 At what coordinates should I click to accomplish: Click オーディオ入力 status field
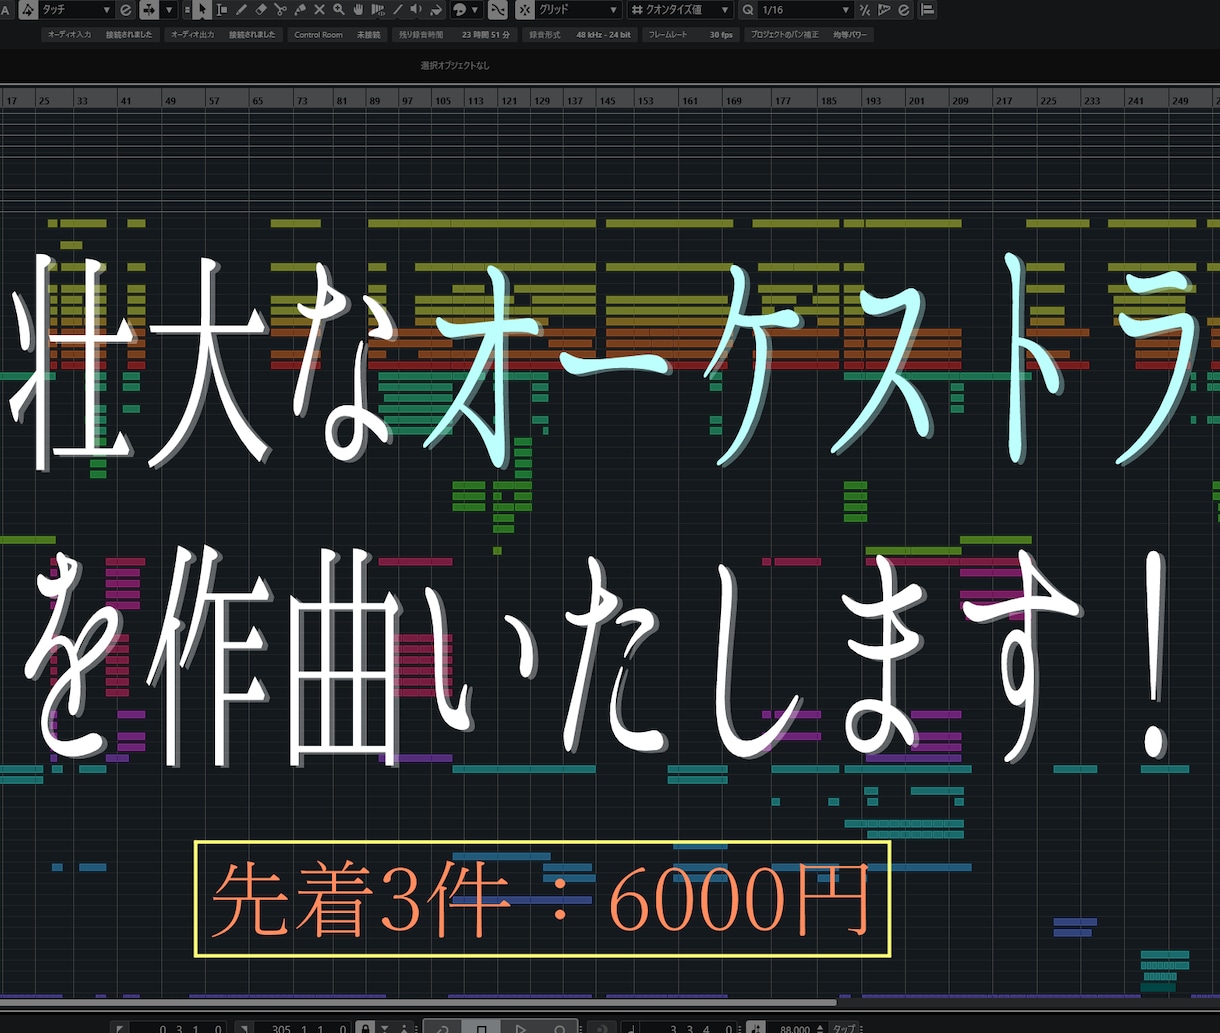(98, 35)
